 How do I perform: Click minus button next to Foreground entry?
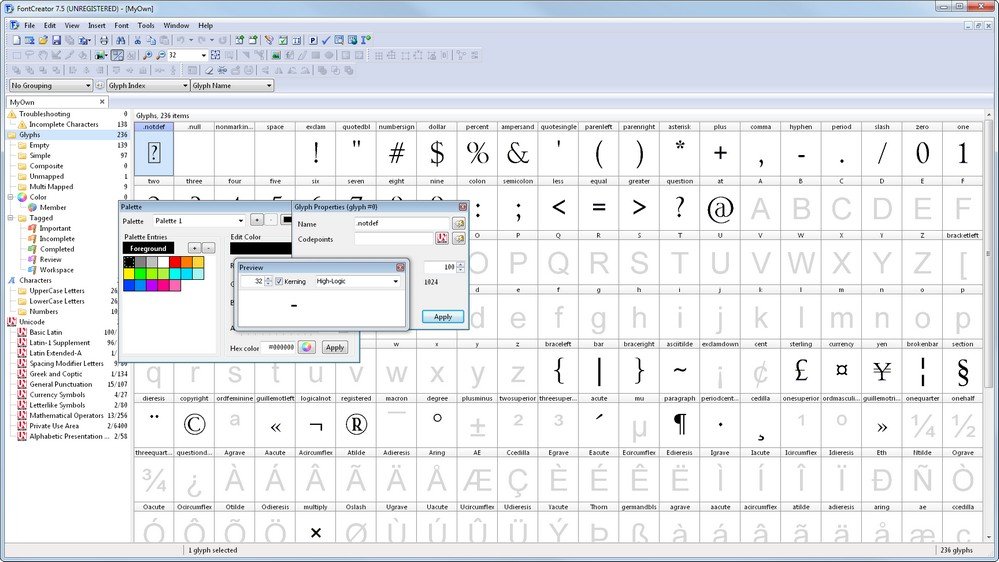[x=208, y=248]
